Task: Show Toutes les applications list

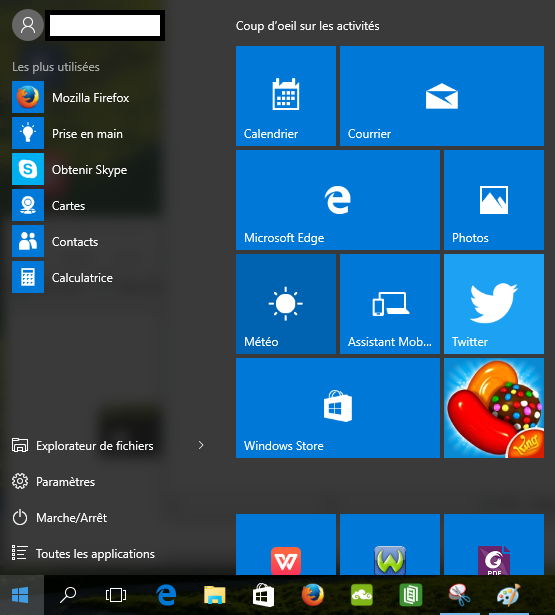Action: pos(84,553)
